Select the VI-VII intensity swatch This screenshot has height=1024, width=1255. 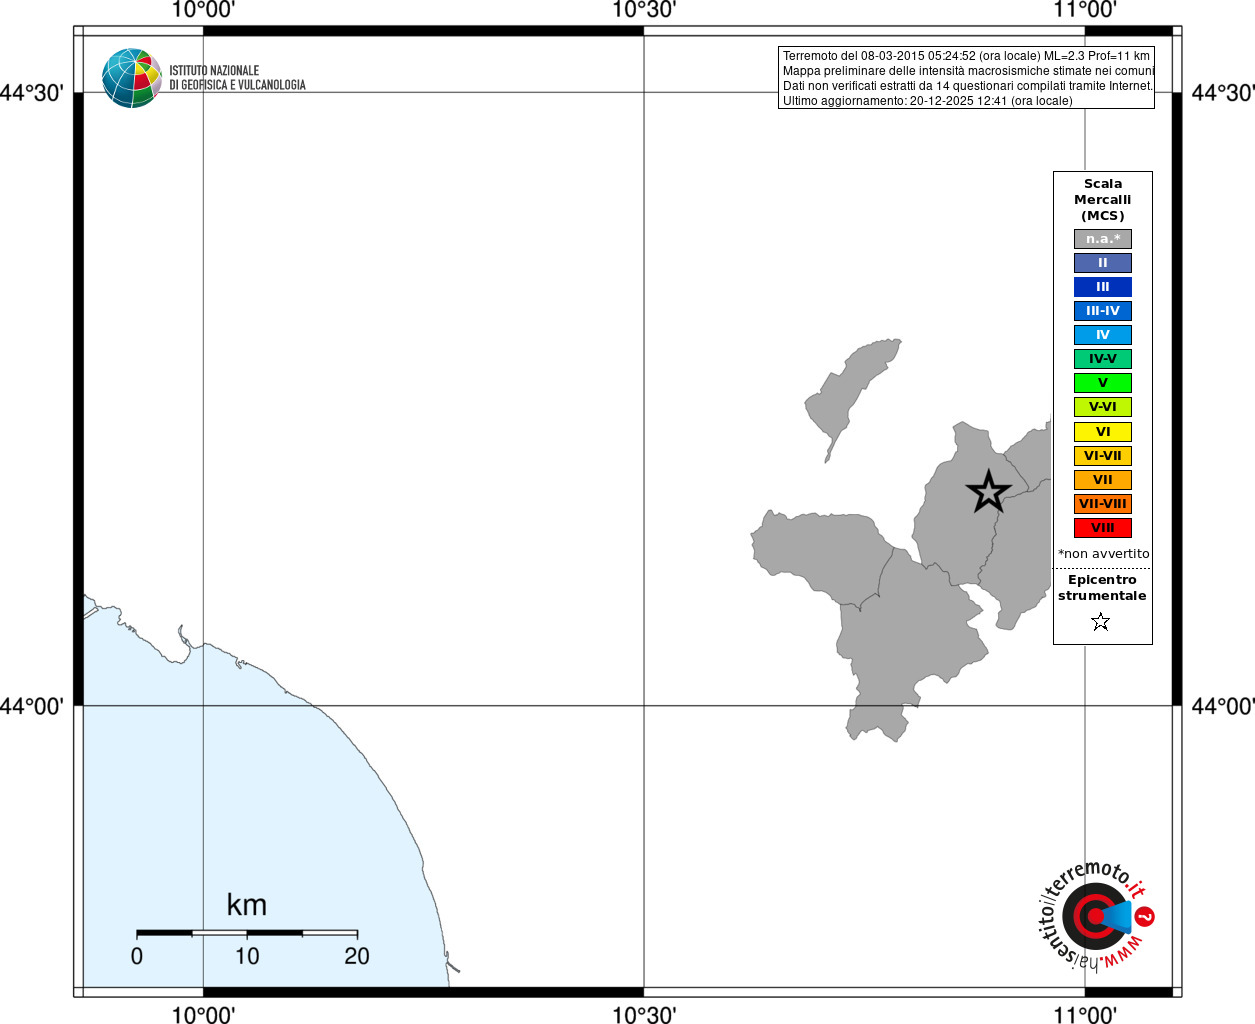tap(1103, 456)
